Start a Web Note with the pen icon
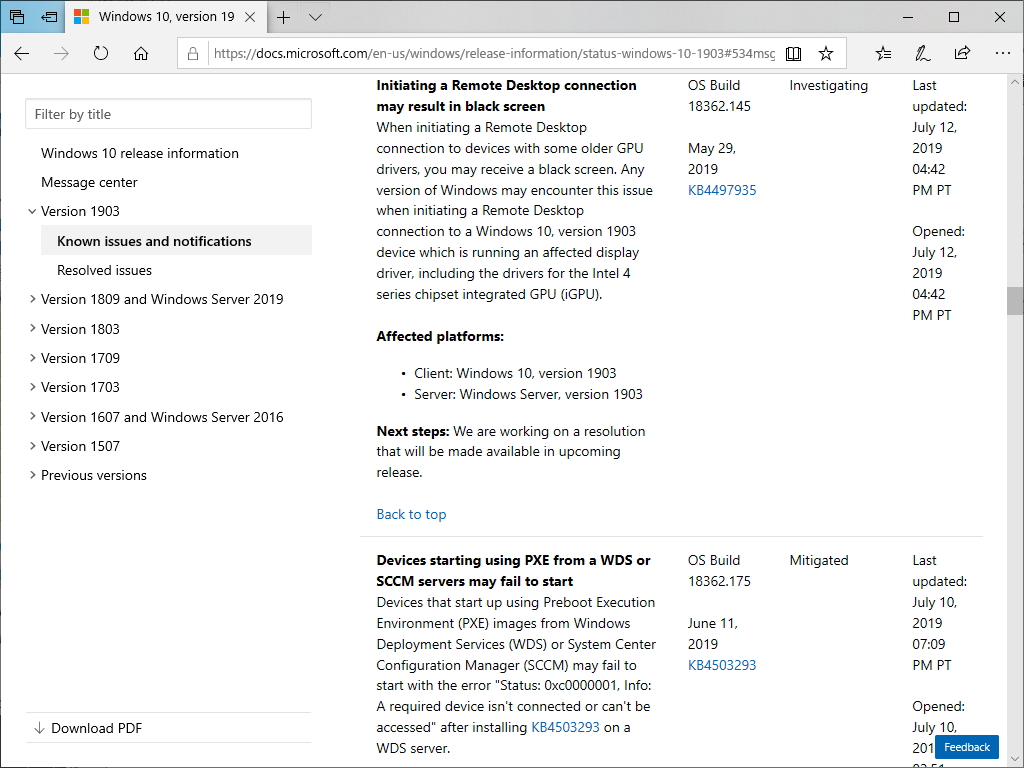The height and width of the screenshot is (768, 1024). pos(921,53)
